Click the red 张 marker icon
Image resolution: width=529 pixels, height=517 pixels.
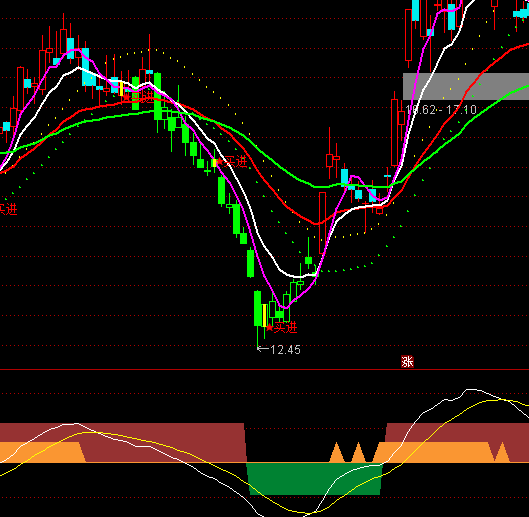coord(407,362)
